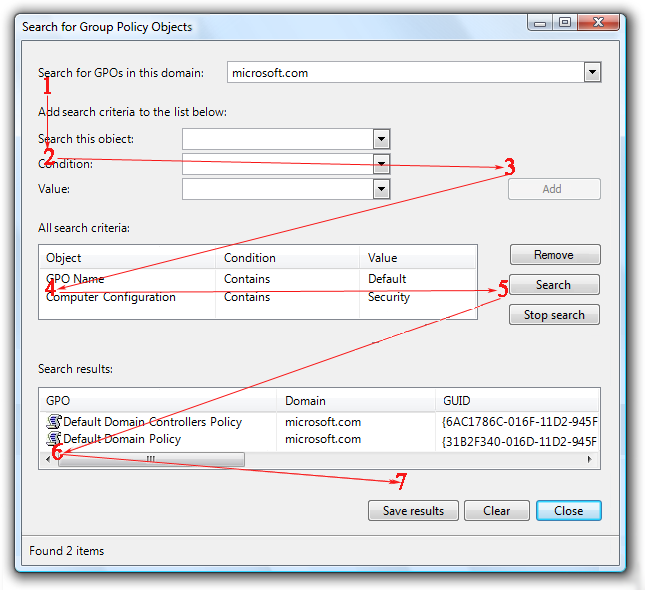The image size is (645, 590).
Task: Click the Value column header in criteria list
Action: coord(418,258)
